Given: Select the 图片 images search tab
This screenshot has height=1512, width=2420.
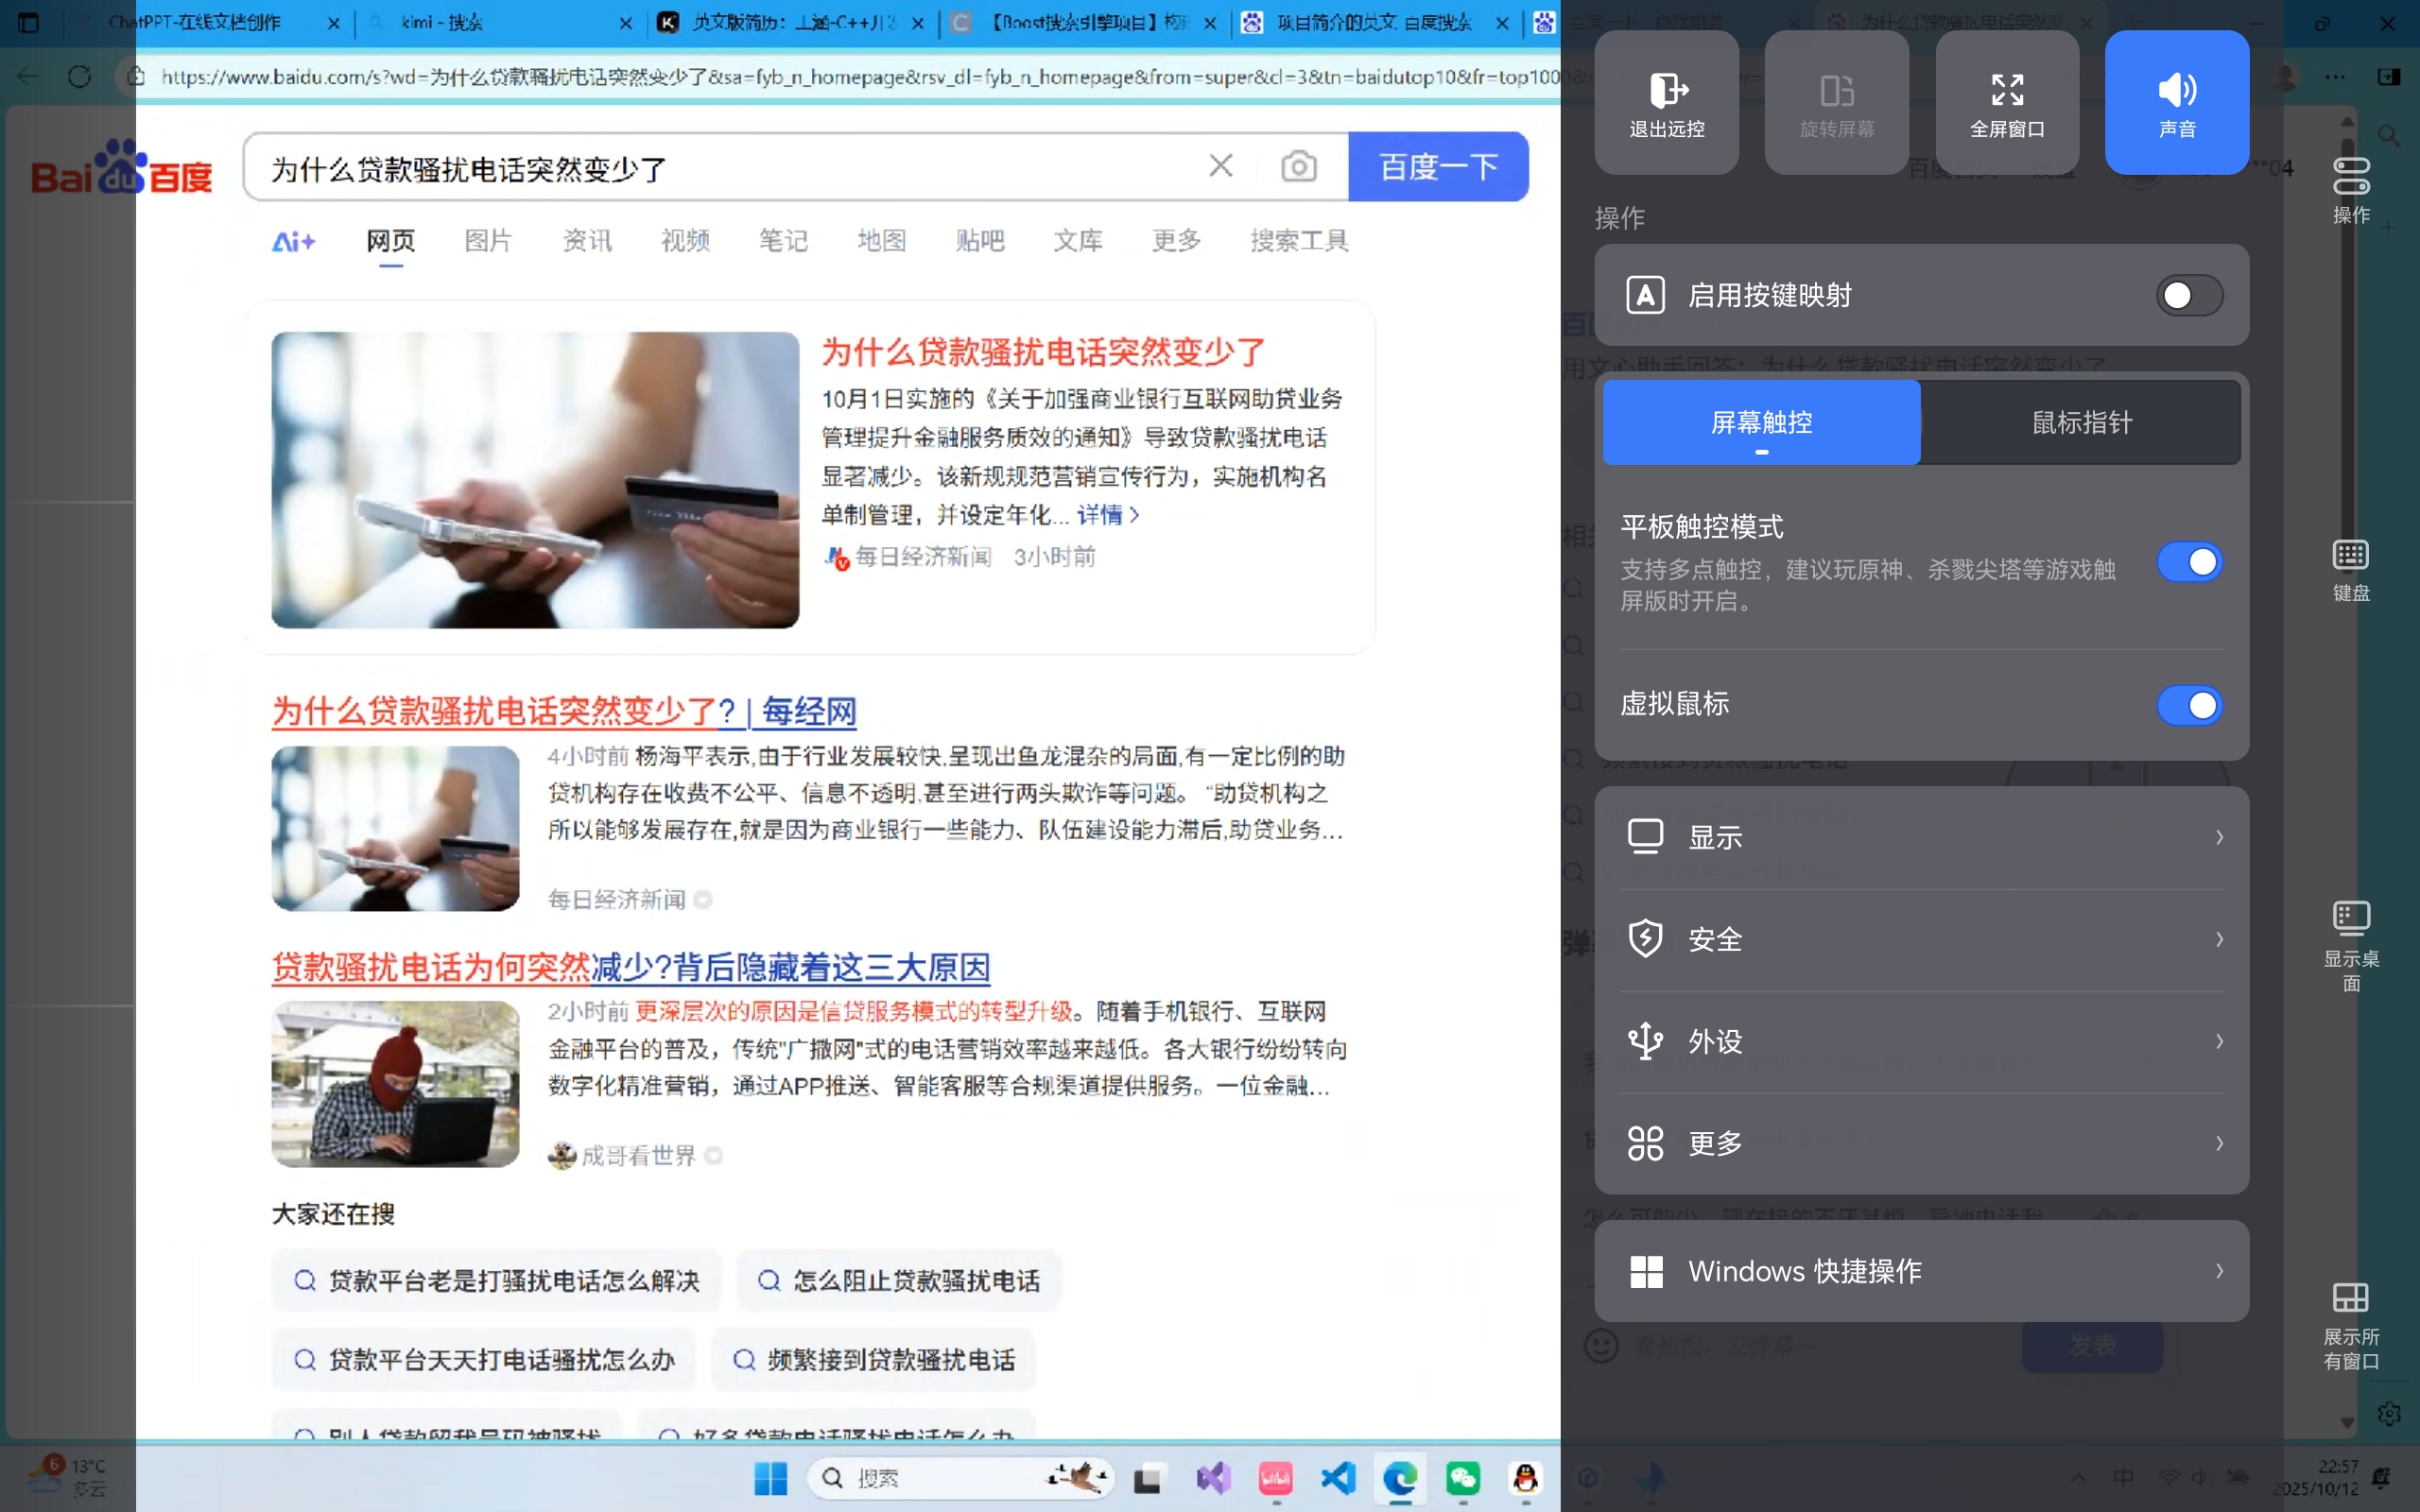Looking at the screenshot, I should pyautogui.click(x=488, y=241).
